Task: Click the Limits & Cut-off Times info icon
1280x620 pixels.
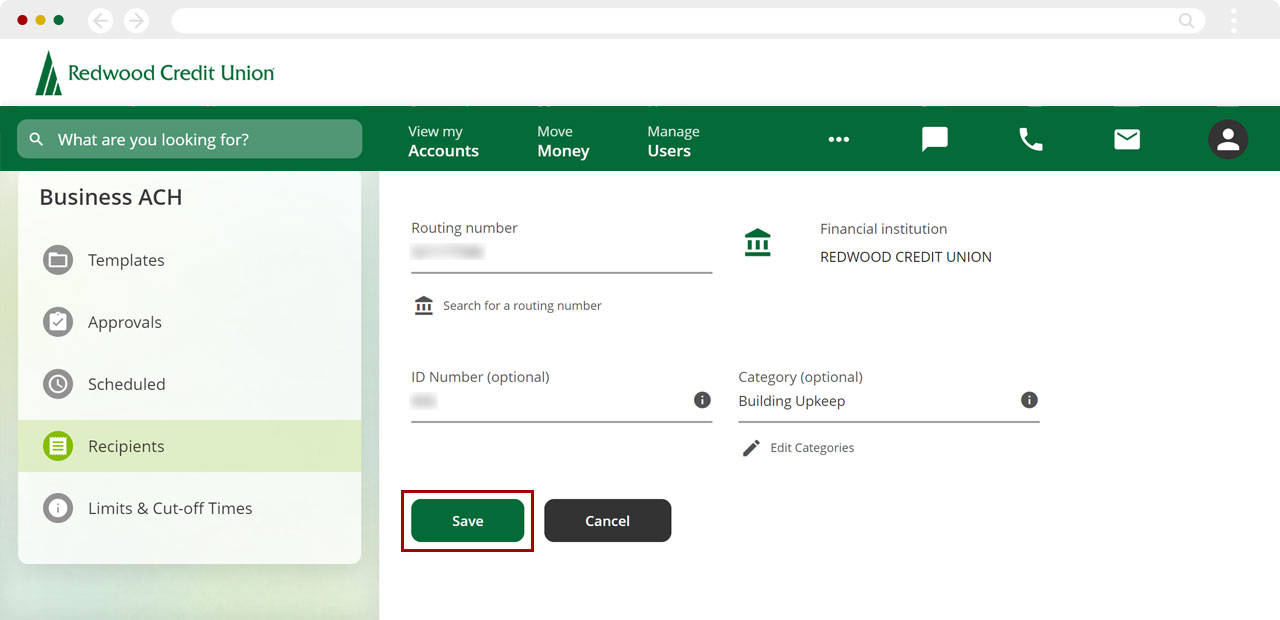Action: [58, 508]
